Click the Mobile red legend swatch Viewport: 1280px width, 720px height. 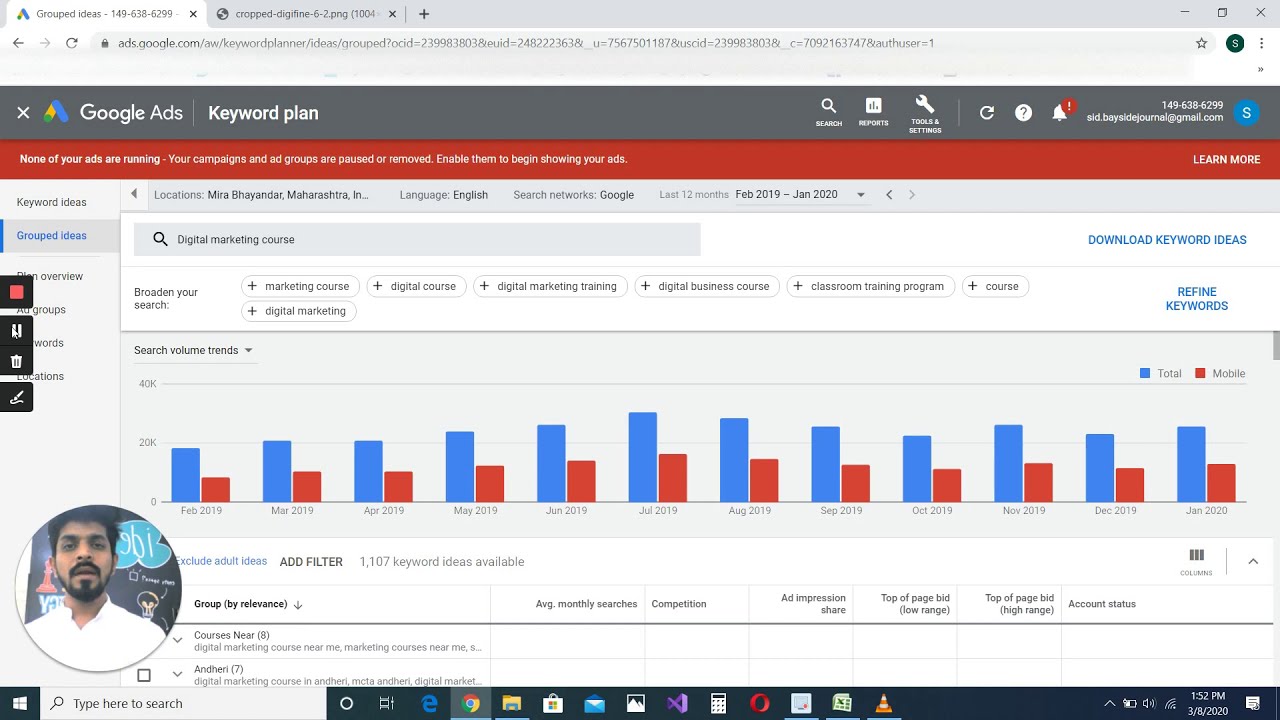pyautogui.click(x=1200, y=373)
